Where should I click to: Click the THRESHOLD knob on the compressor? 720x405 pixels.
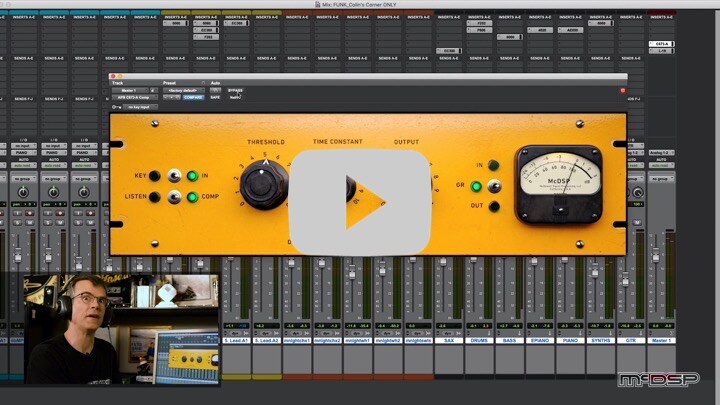[x=263, y=184]
